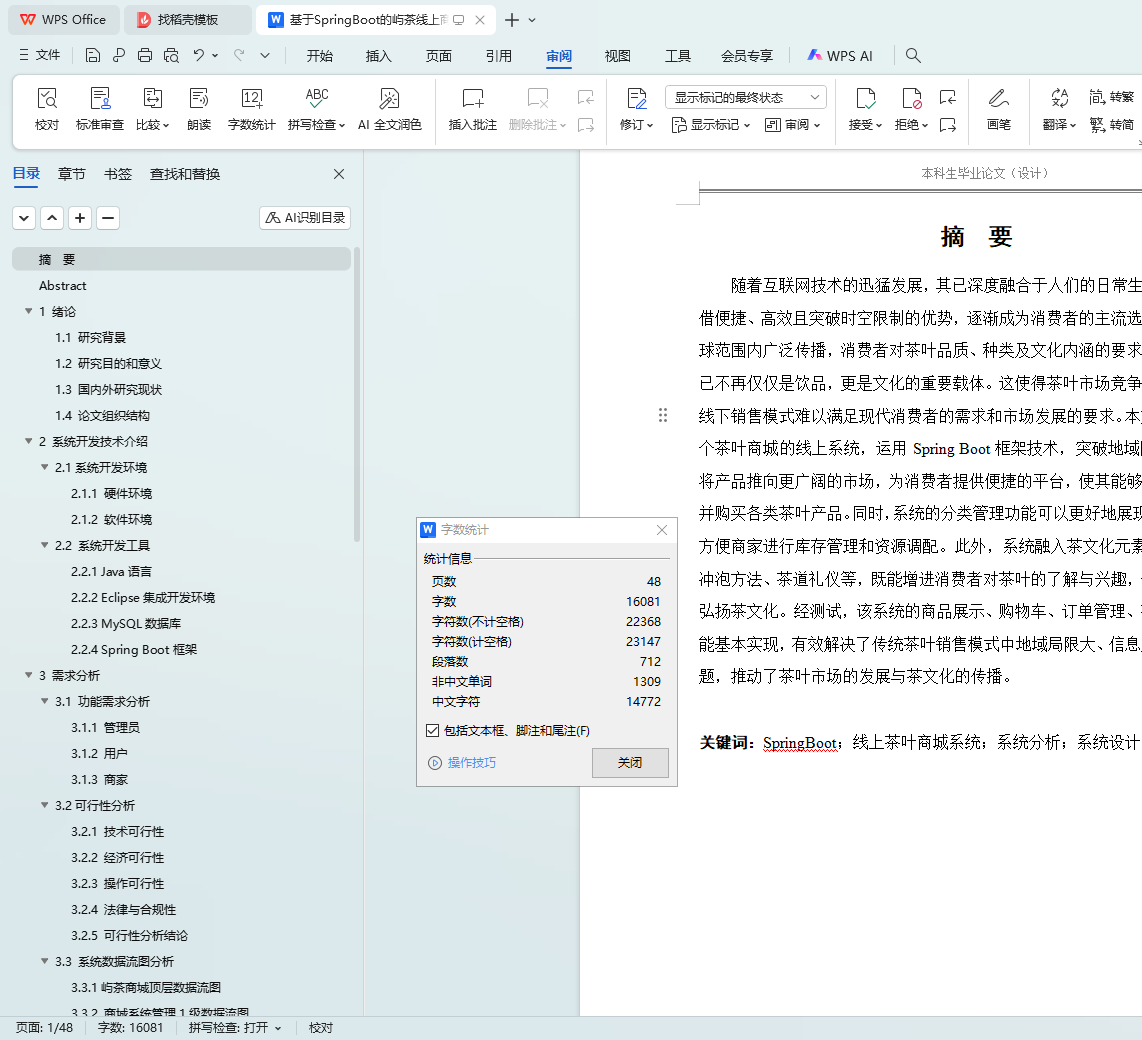Collapse the 3.1 功能需求分析 node
The image size is (1142, 1040).
tap(44, 701)
